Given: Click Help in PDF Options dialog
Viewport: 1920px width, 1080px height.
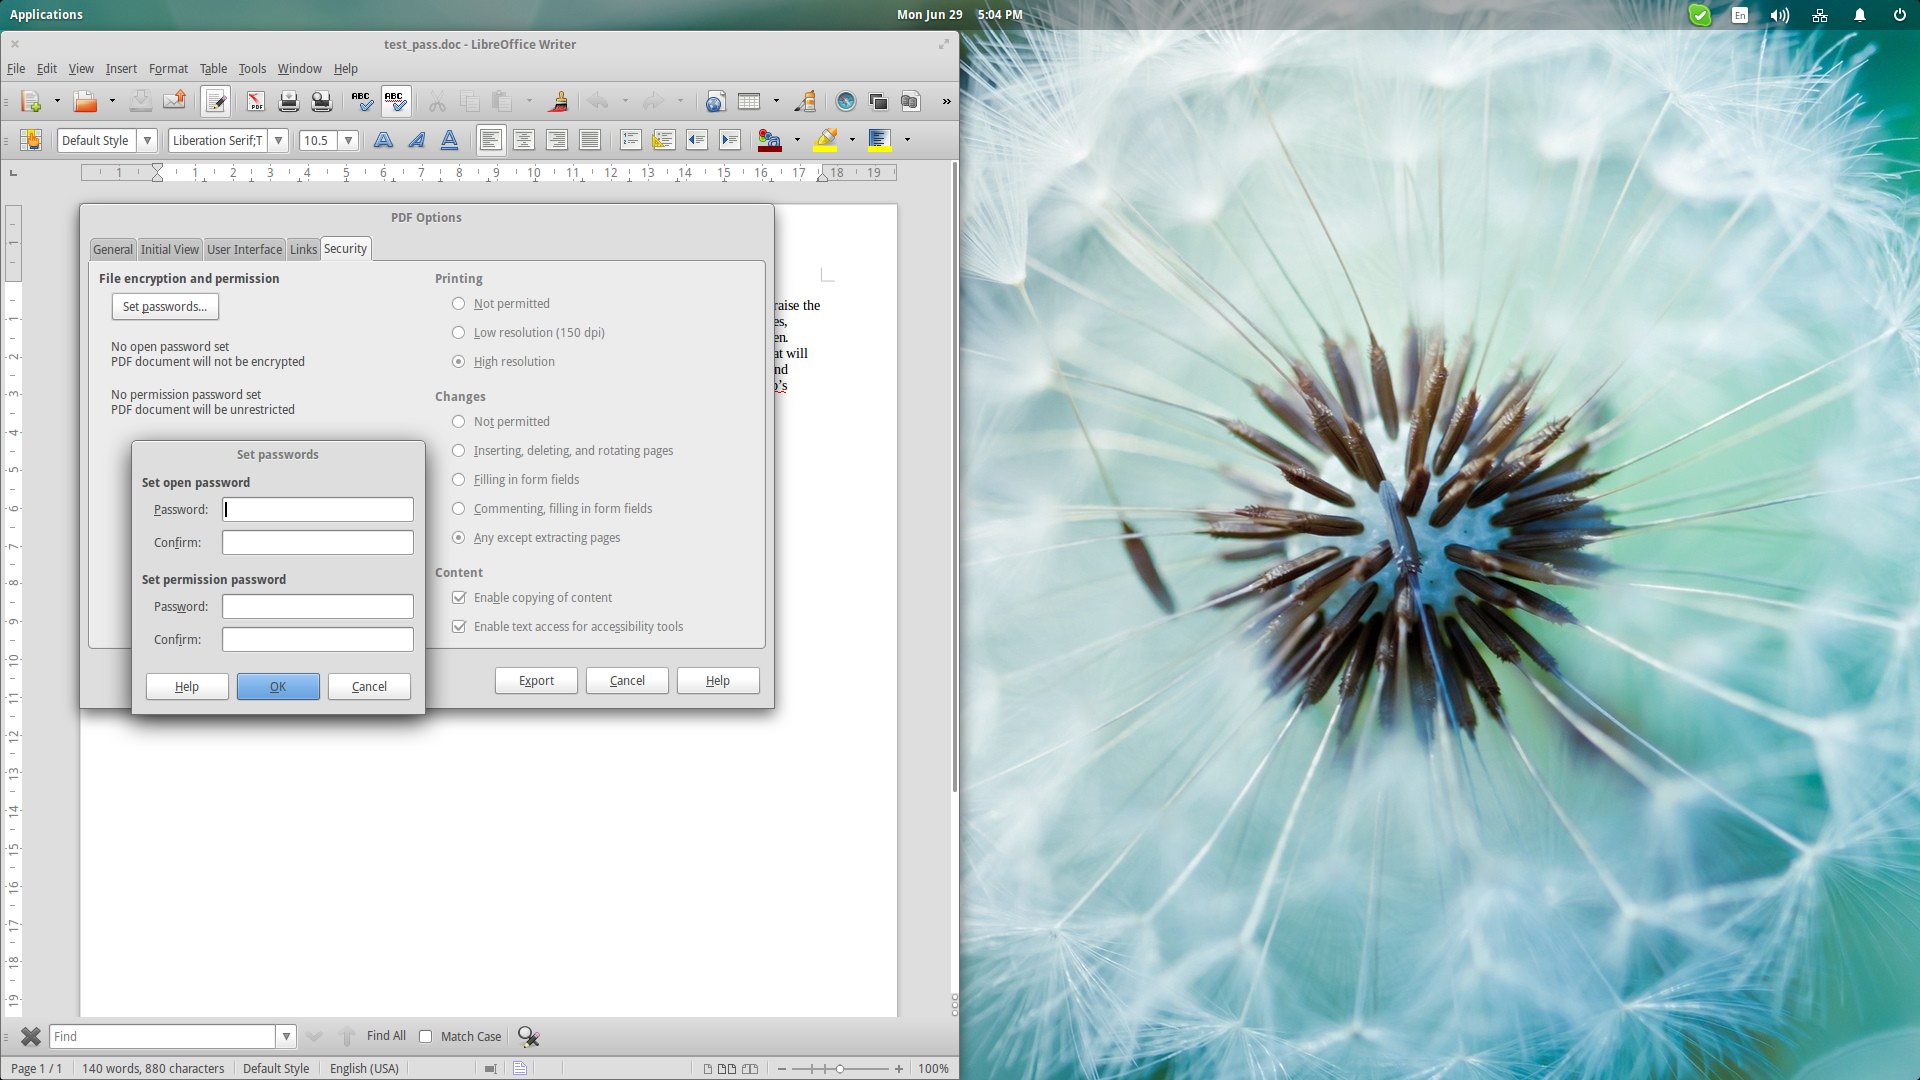Looking at the screenshot, I should [718, 681].
